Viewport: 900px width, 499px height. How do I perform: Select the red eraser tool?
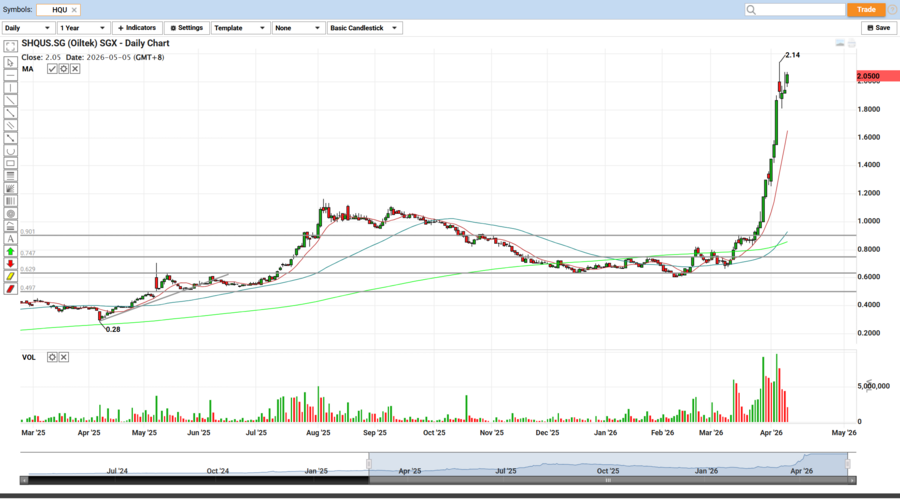(10, 289)
